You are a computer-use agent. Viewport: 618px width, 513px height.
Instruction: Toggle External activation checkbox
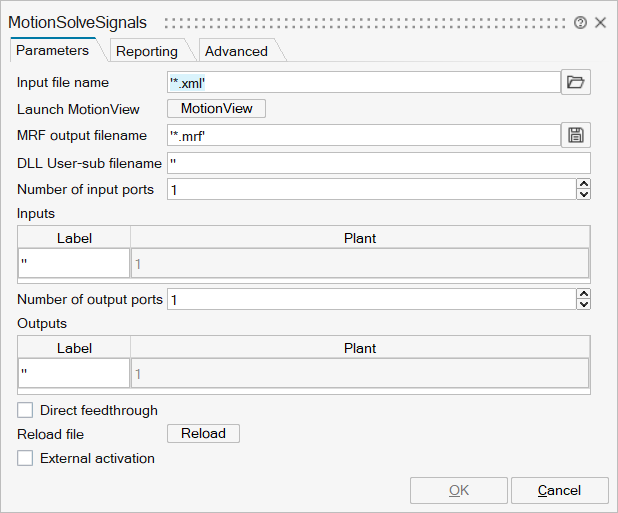click(26, 458)
